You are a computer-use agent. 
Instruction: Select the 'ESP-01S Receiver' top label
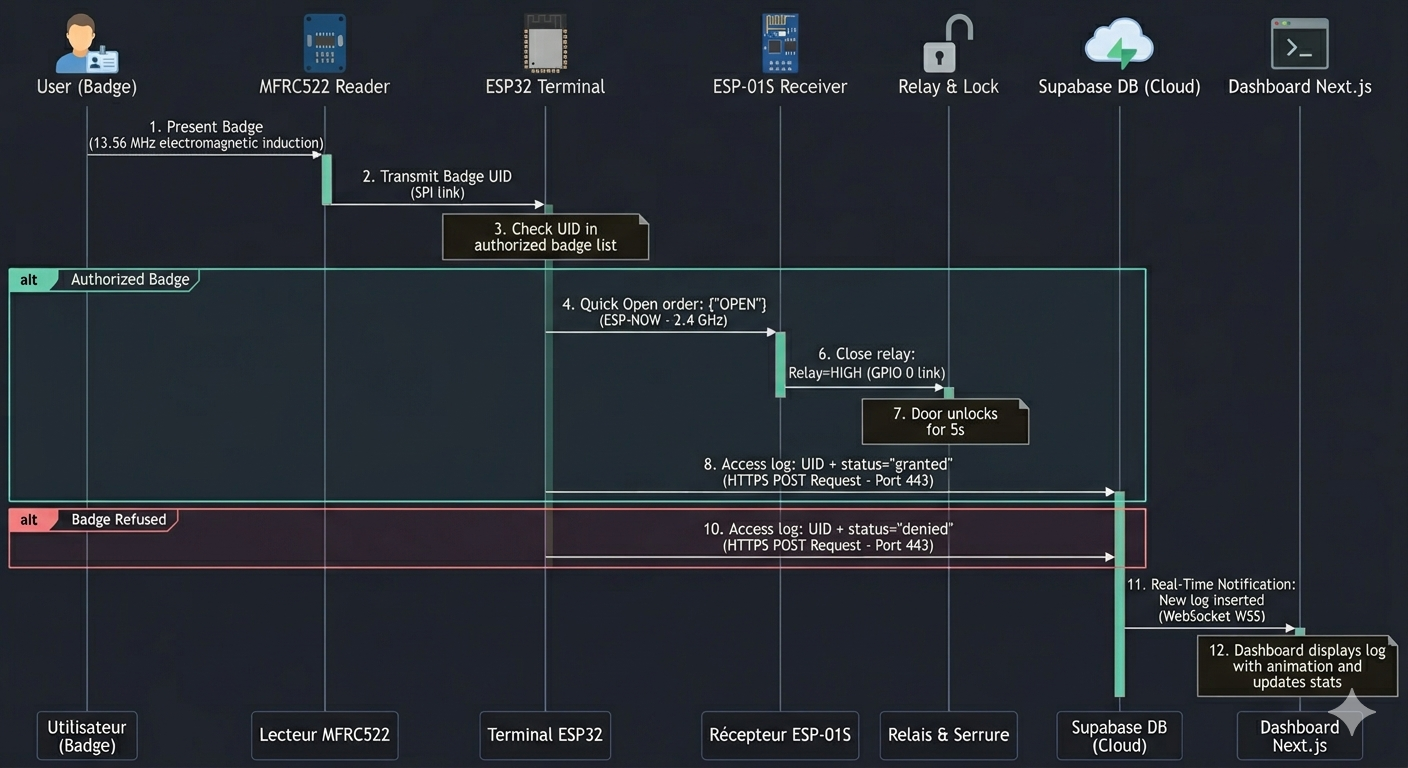point(779,87)
